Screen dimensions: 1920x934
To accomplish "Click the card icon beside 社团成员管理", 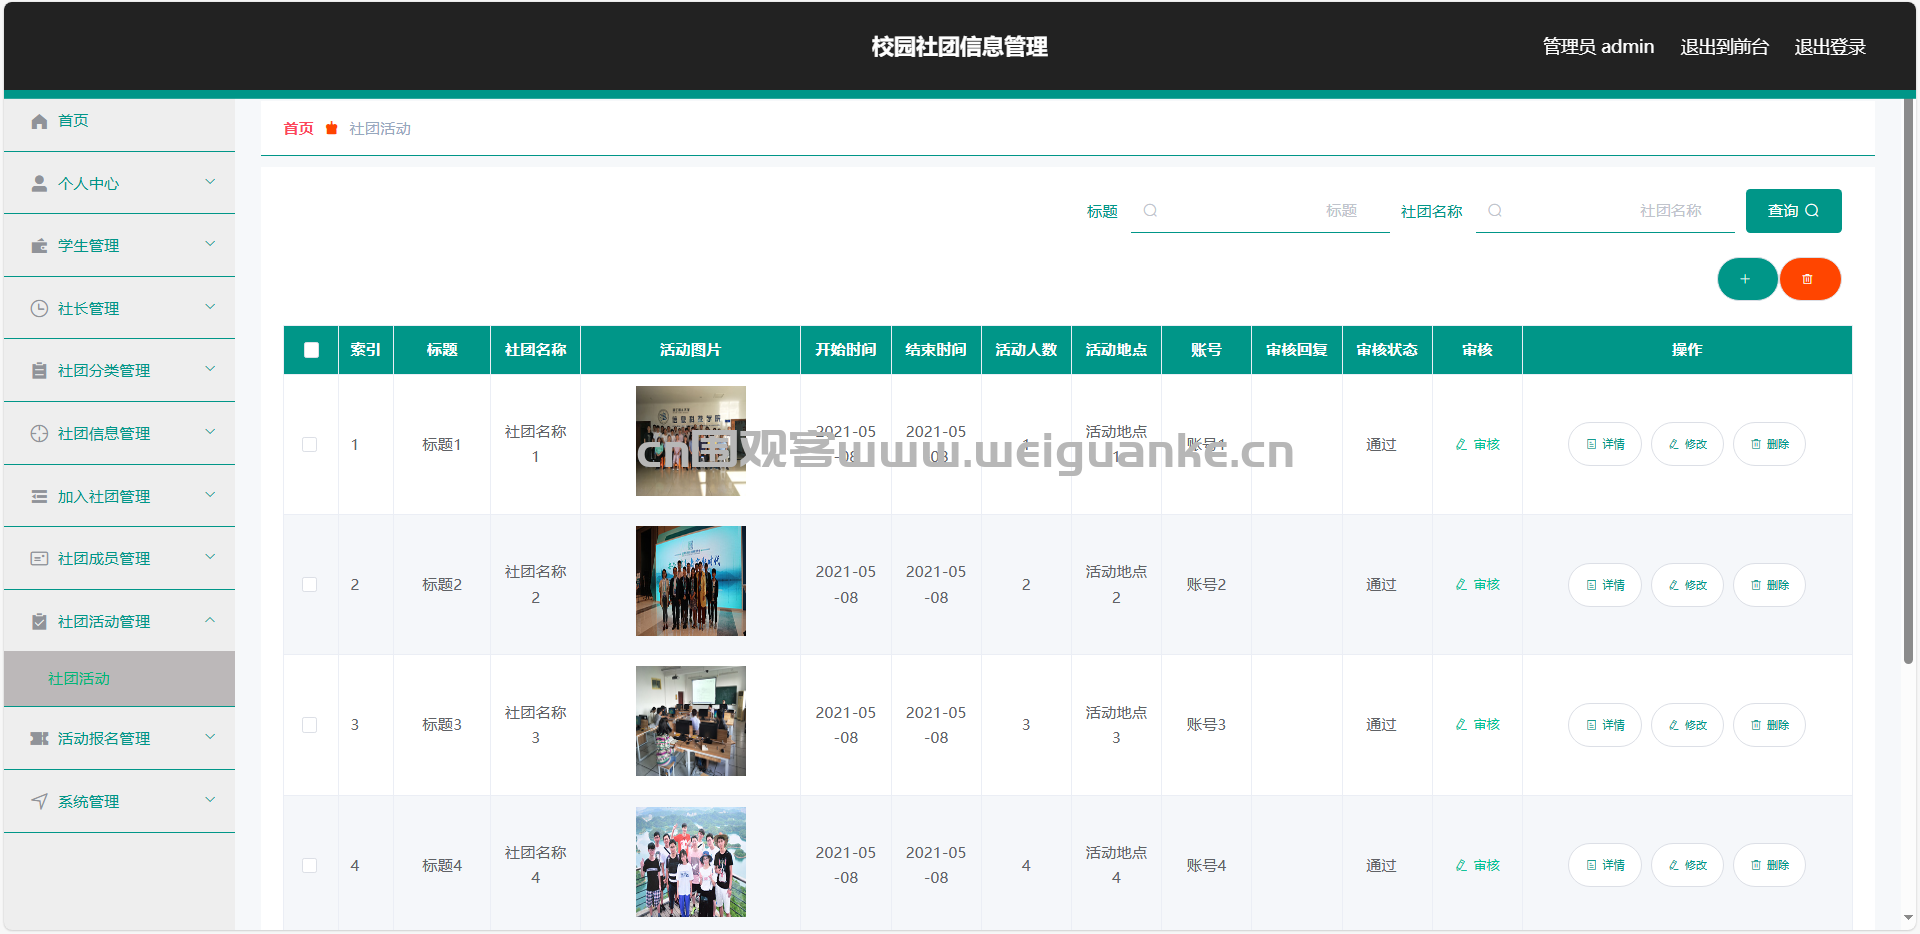I will 39,559.
